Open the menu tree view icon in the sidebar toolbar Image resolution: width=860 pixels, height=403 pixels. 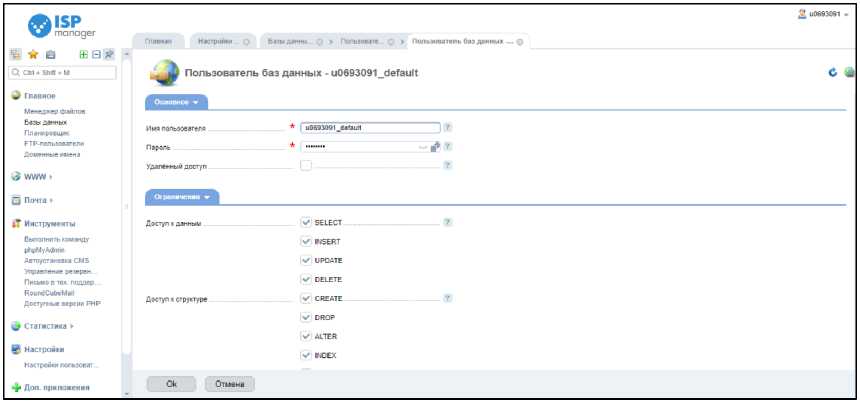[16, 54]
